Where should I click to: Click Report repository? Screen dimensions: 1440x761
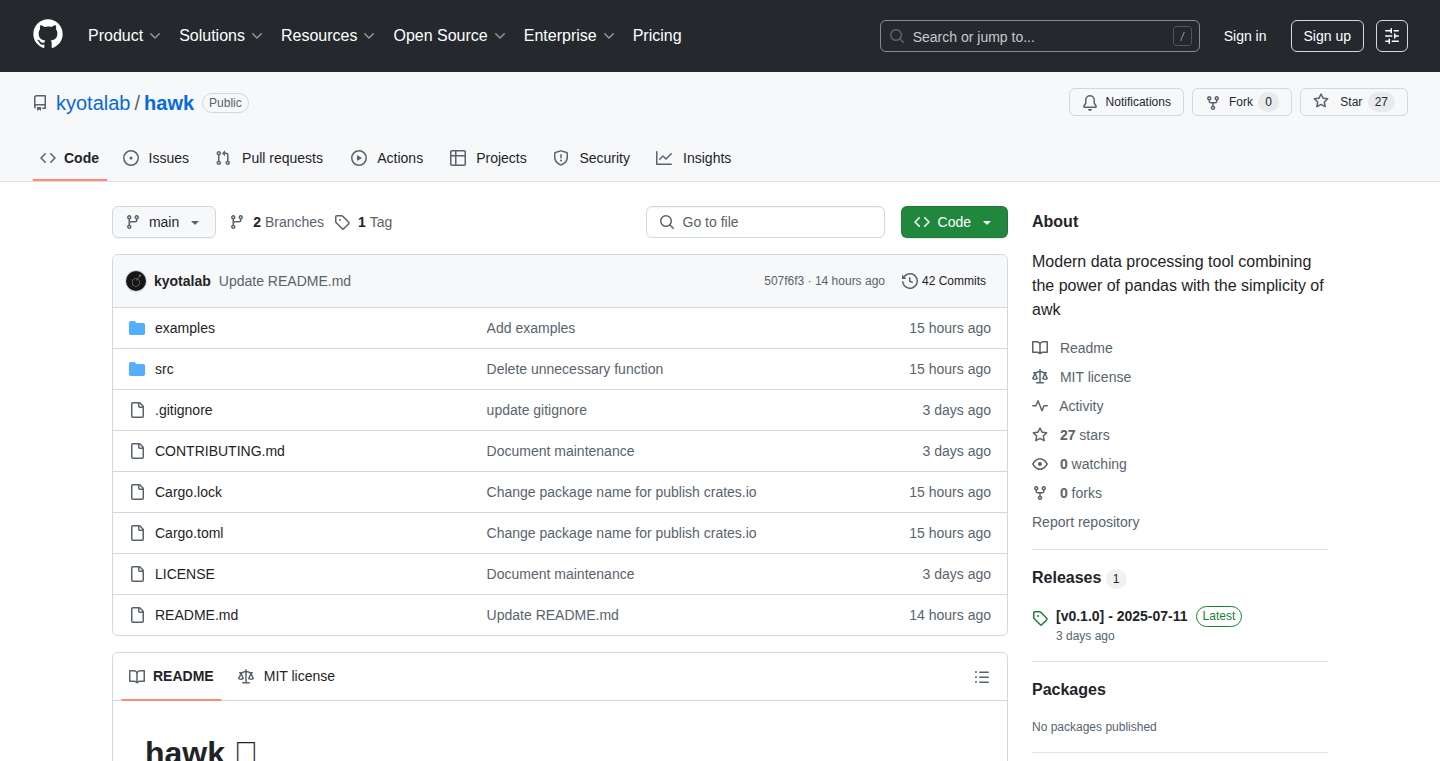click(x=1086, y=522)
